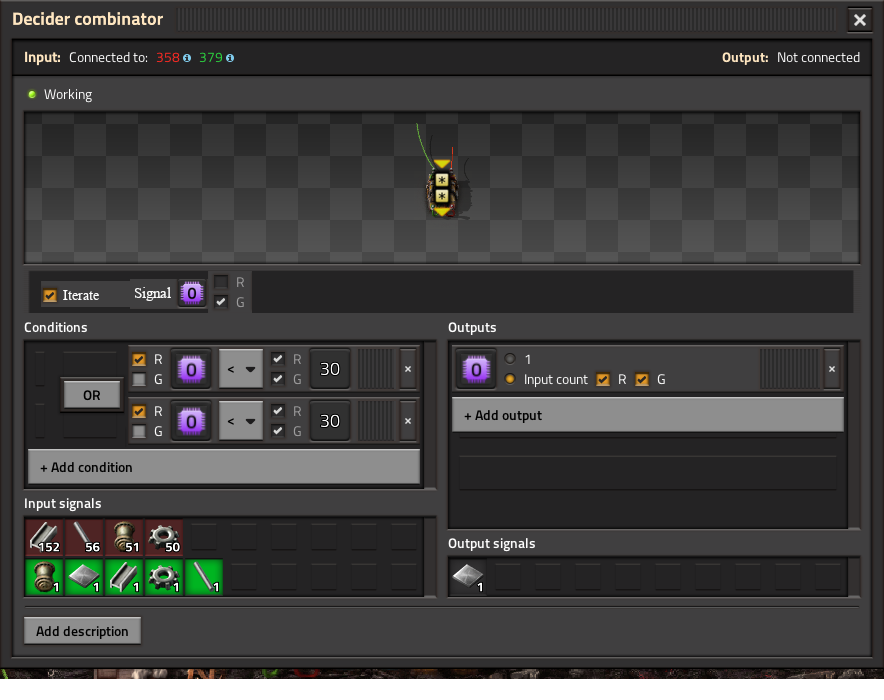Grab the second condition drag handle

coord(376,421)
